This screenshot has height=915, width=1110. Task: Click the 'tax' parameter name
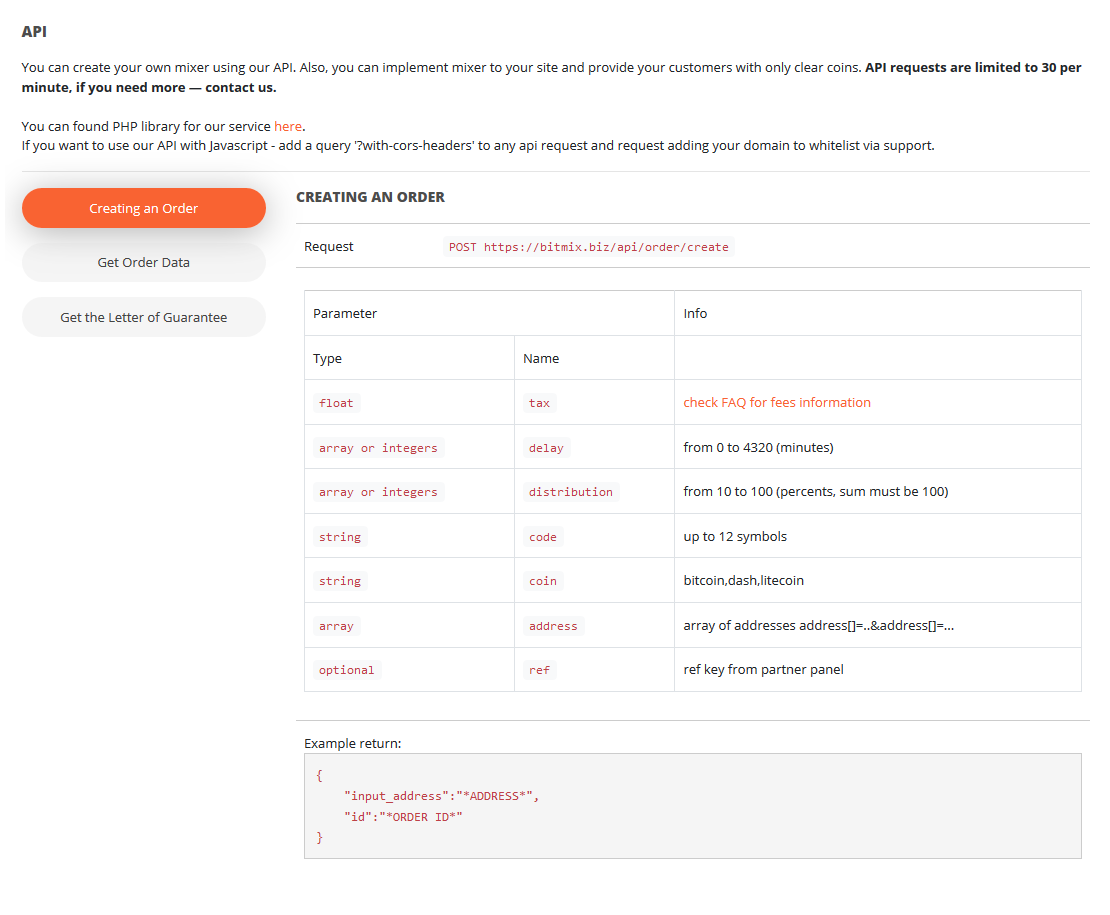(539, 403)
